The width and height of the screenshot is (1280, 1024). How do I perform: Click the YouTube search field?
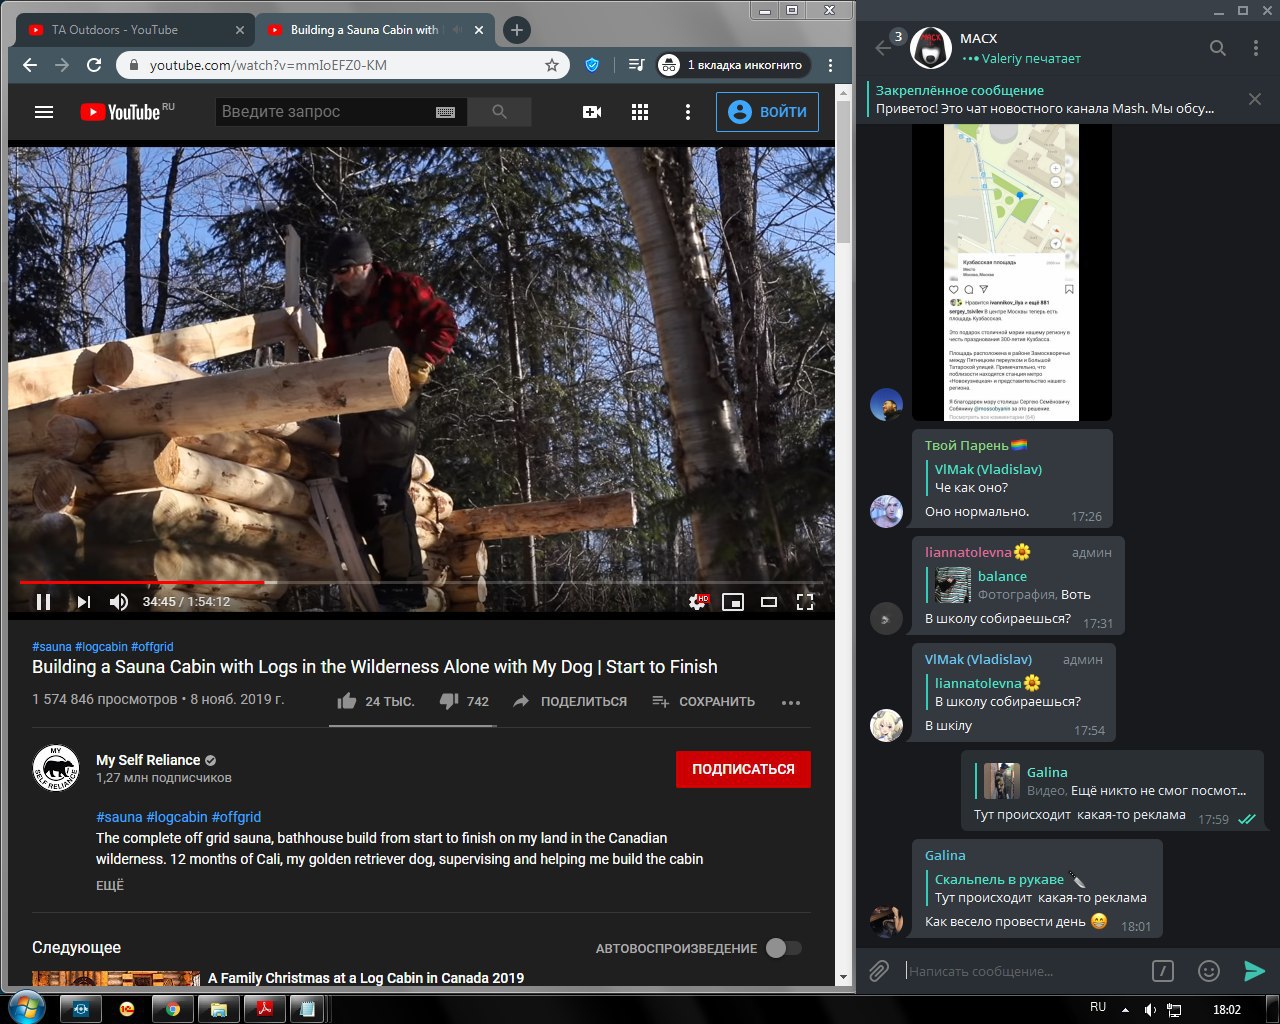point(326,112)
